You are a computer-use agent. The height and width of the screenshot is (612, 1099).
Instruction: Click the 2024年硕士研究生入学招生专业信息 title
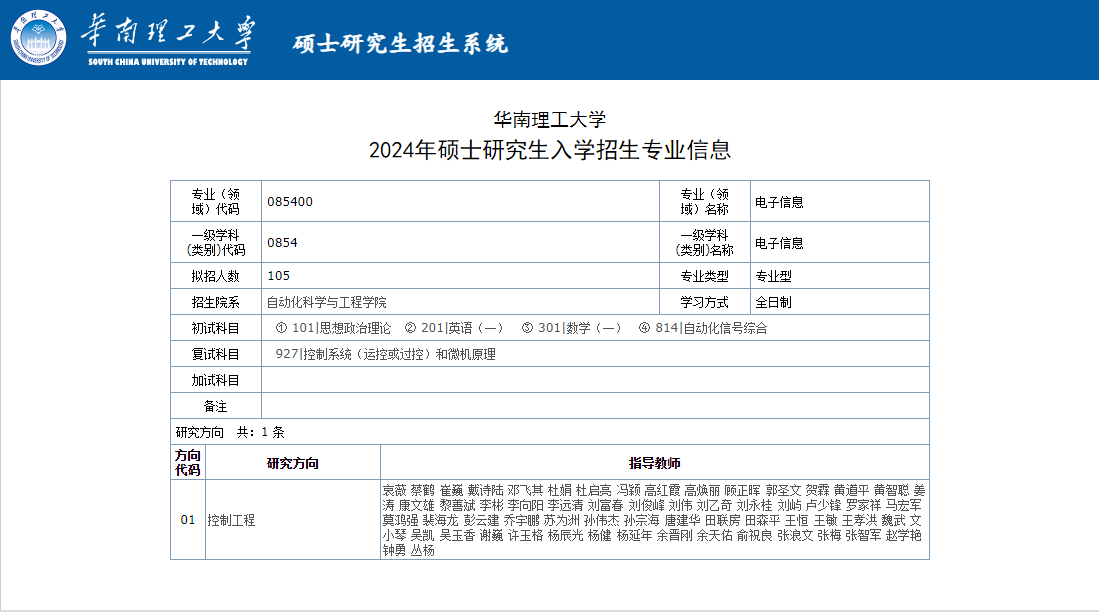(x=550, y=150)
